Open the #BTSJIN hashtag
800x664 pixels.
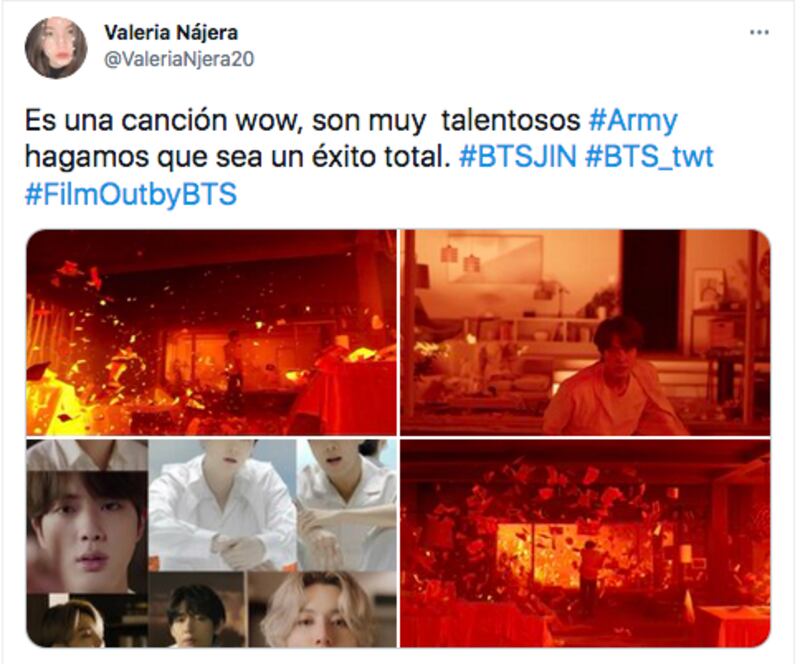[x=517, y=157]
